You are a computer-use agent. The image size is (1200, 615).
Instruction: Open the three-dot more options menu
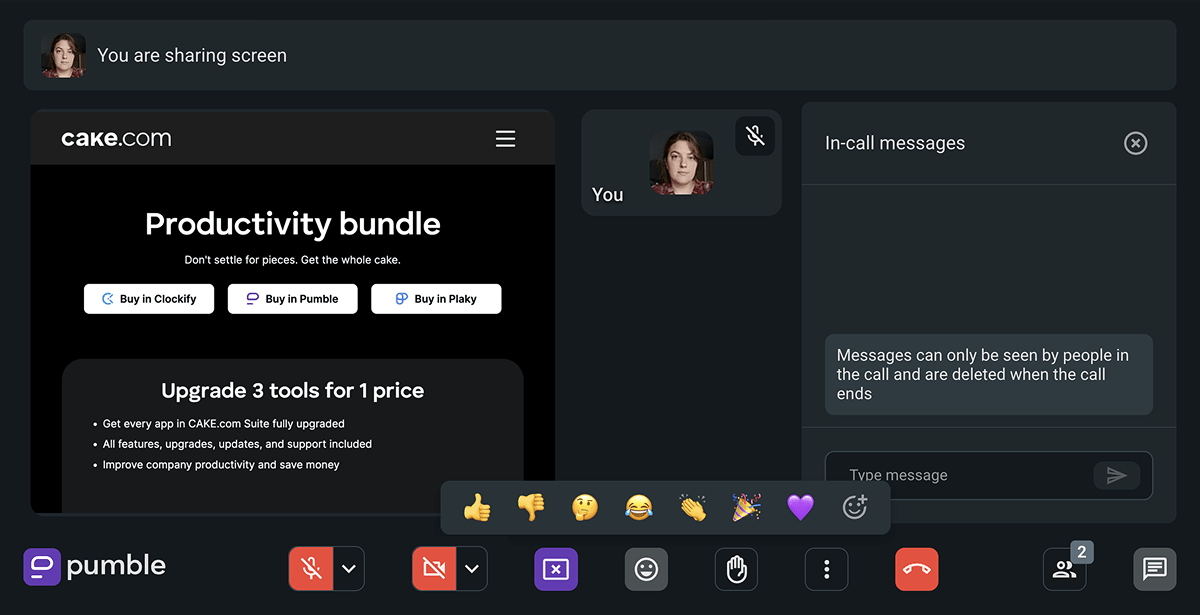point(827,569)
